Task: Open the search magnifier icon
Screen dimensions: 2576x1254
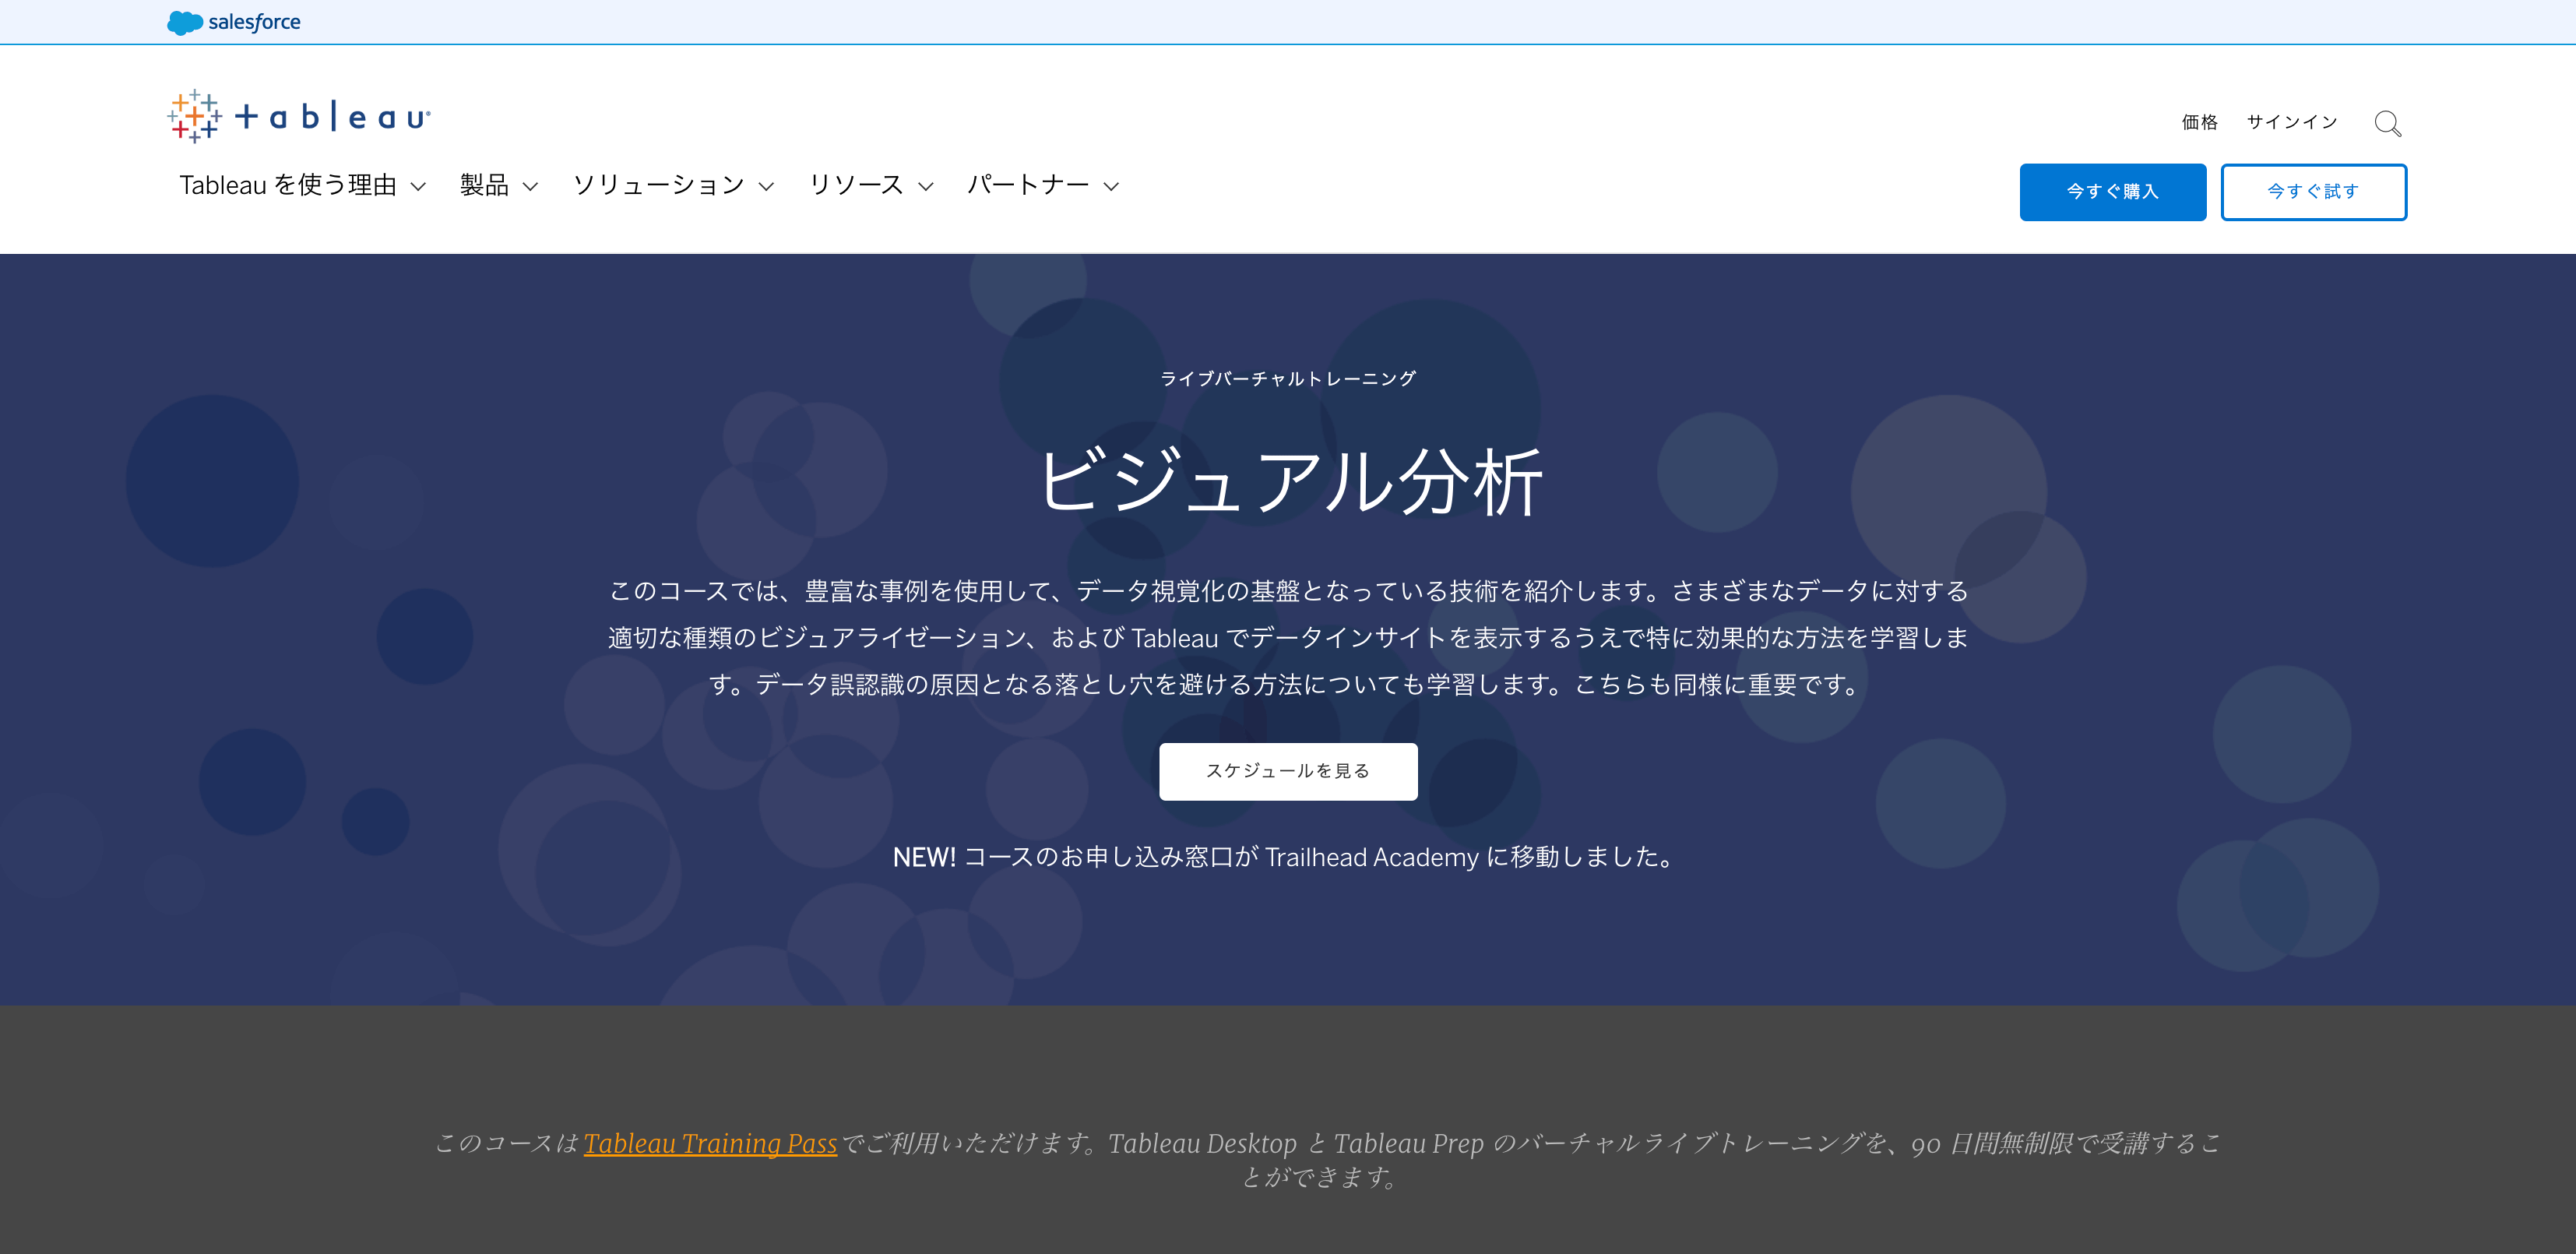Action: [x=2387, y=123]
